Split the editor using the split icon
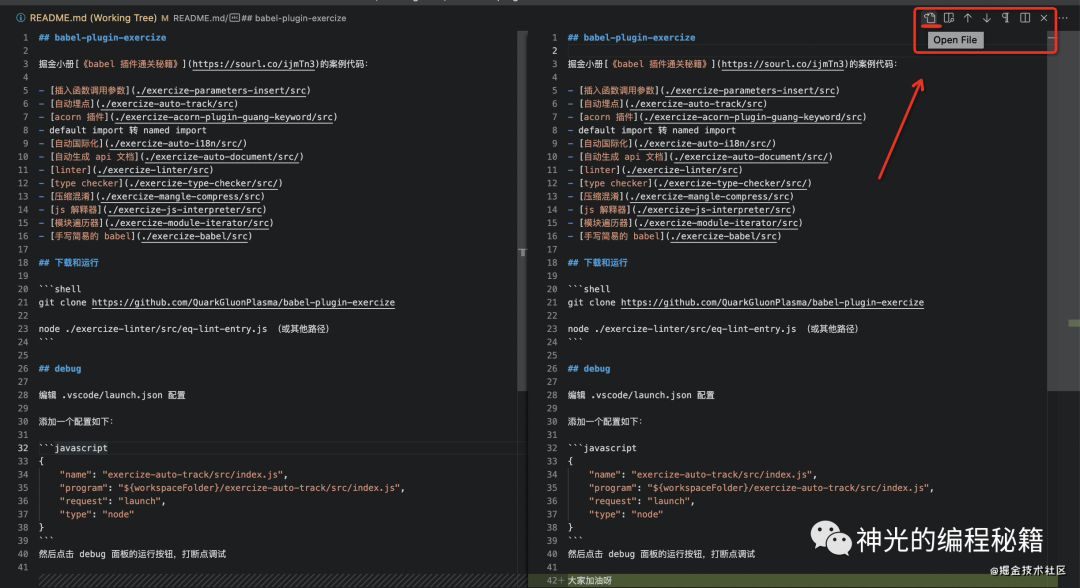 (1025, 18)
